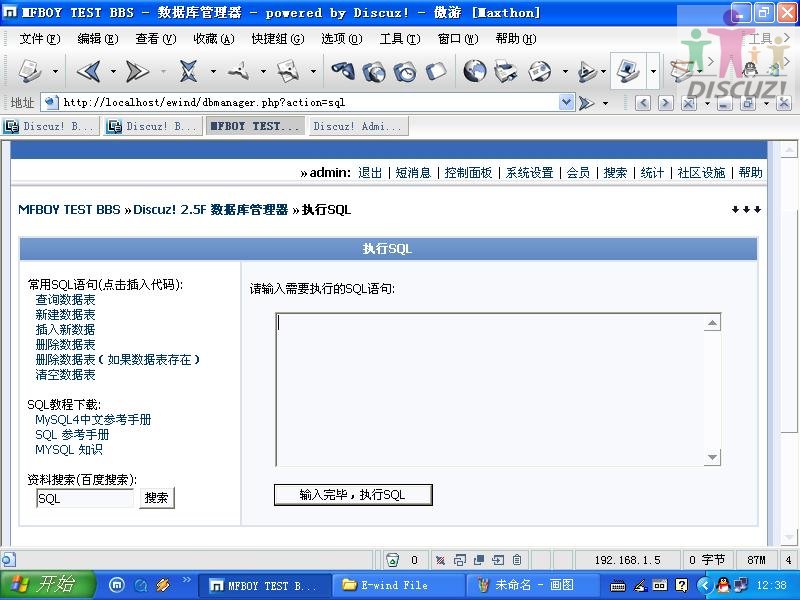Click the 控制面板 link in top navigation

pos(468,173)
